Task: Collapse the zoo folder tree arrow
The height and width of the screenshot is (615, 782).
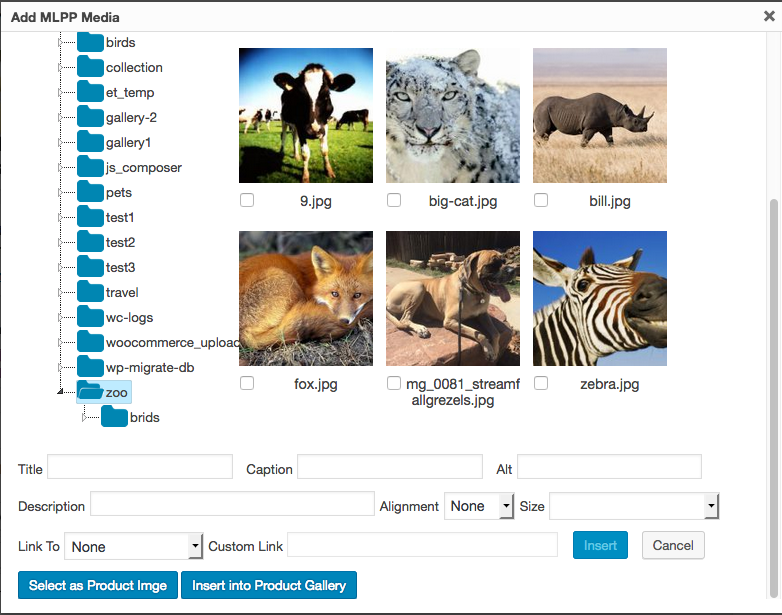Action: [x=61, y=392]
